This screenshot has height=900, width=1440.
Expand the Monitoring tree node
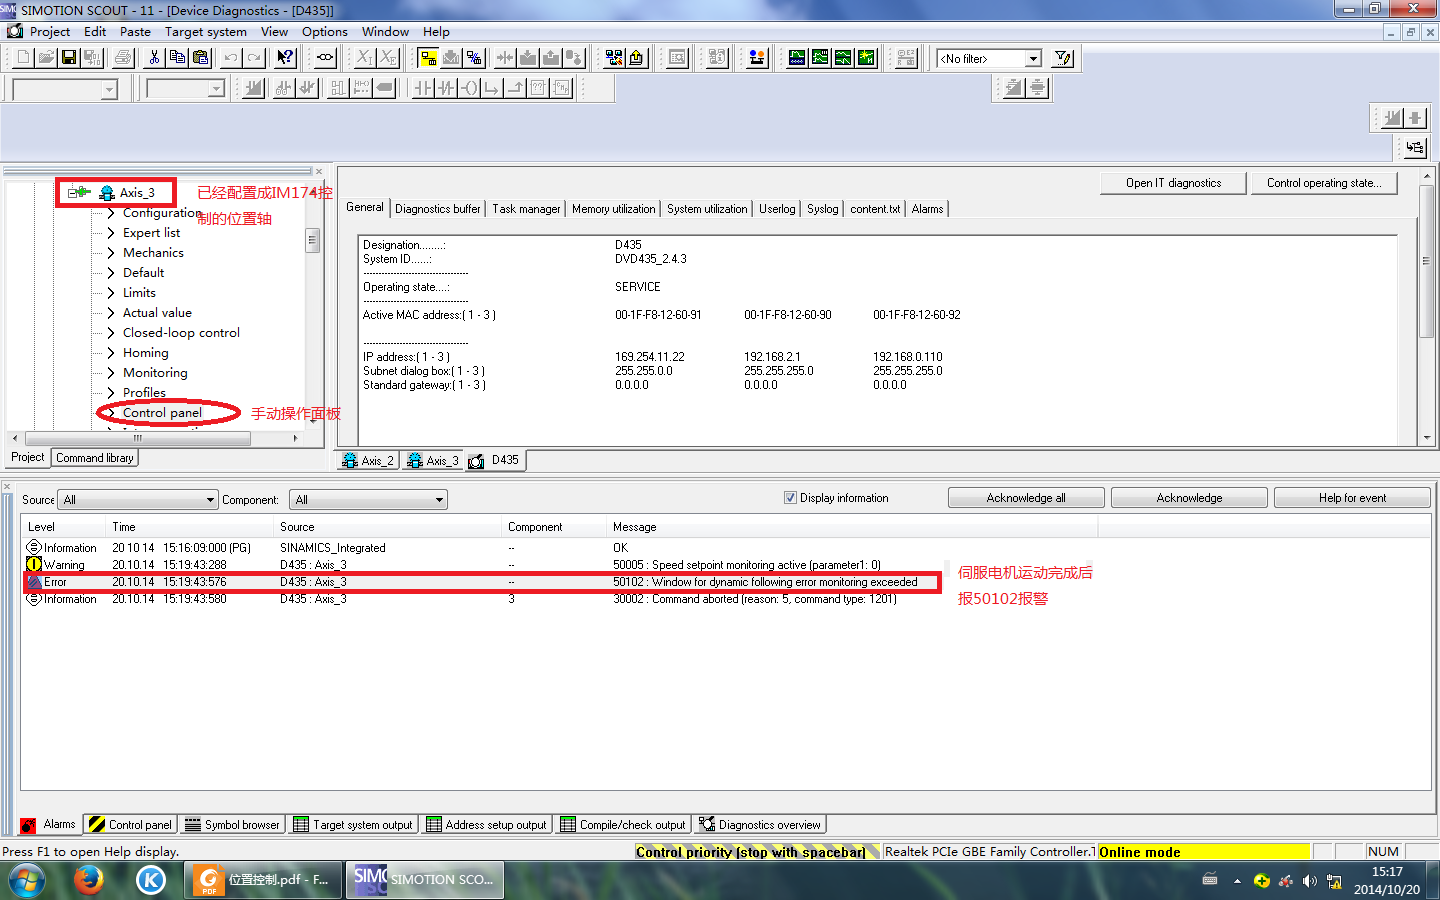[111, 373]
